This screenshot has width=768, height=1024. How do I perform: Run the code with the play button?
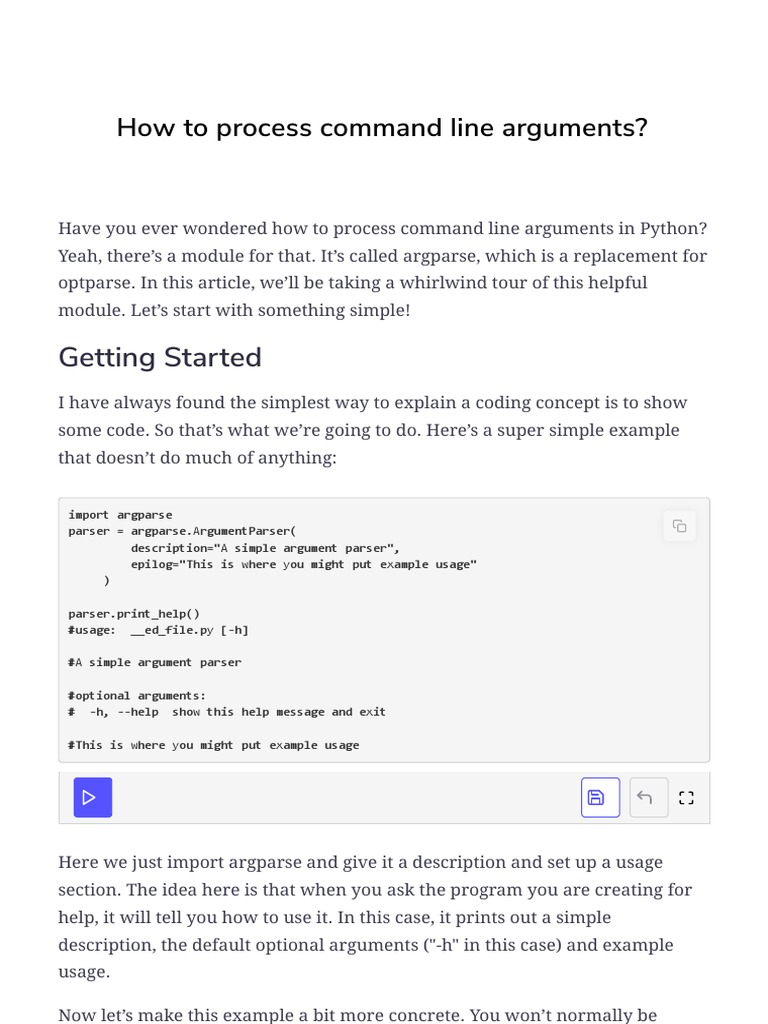[x=92, y=797]
